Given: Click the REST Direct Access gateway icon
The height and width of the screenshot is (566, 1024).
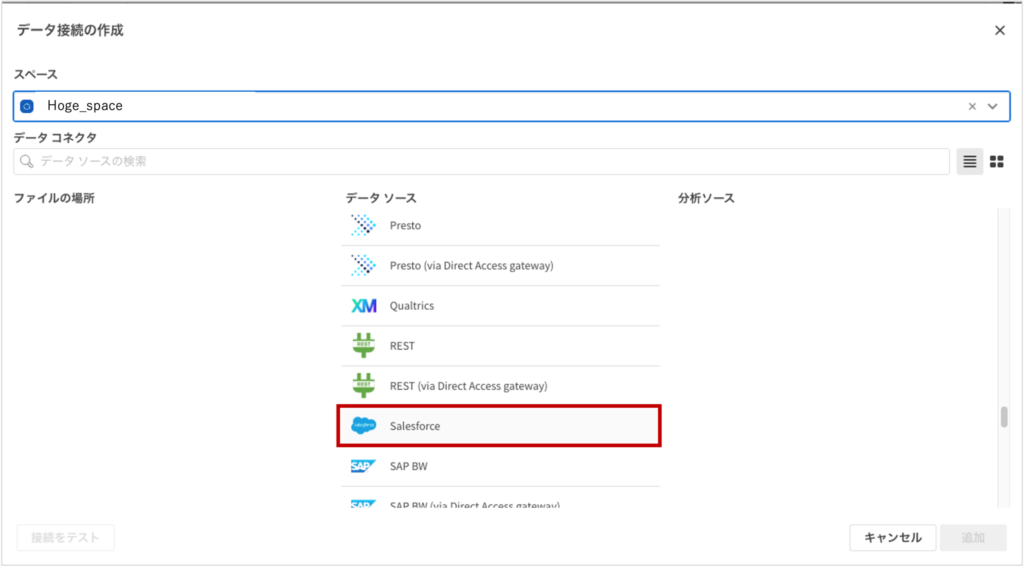Looking at the screenshot, I should click(364, 385).
